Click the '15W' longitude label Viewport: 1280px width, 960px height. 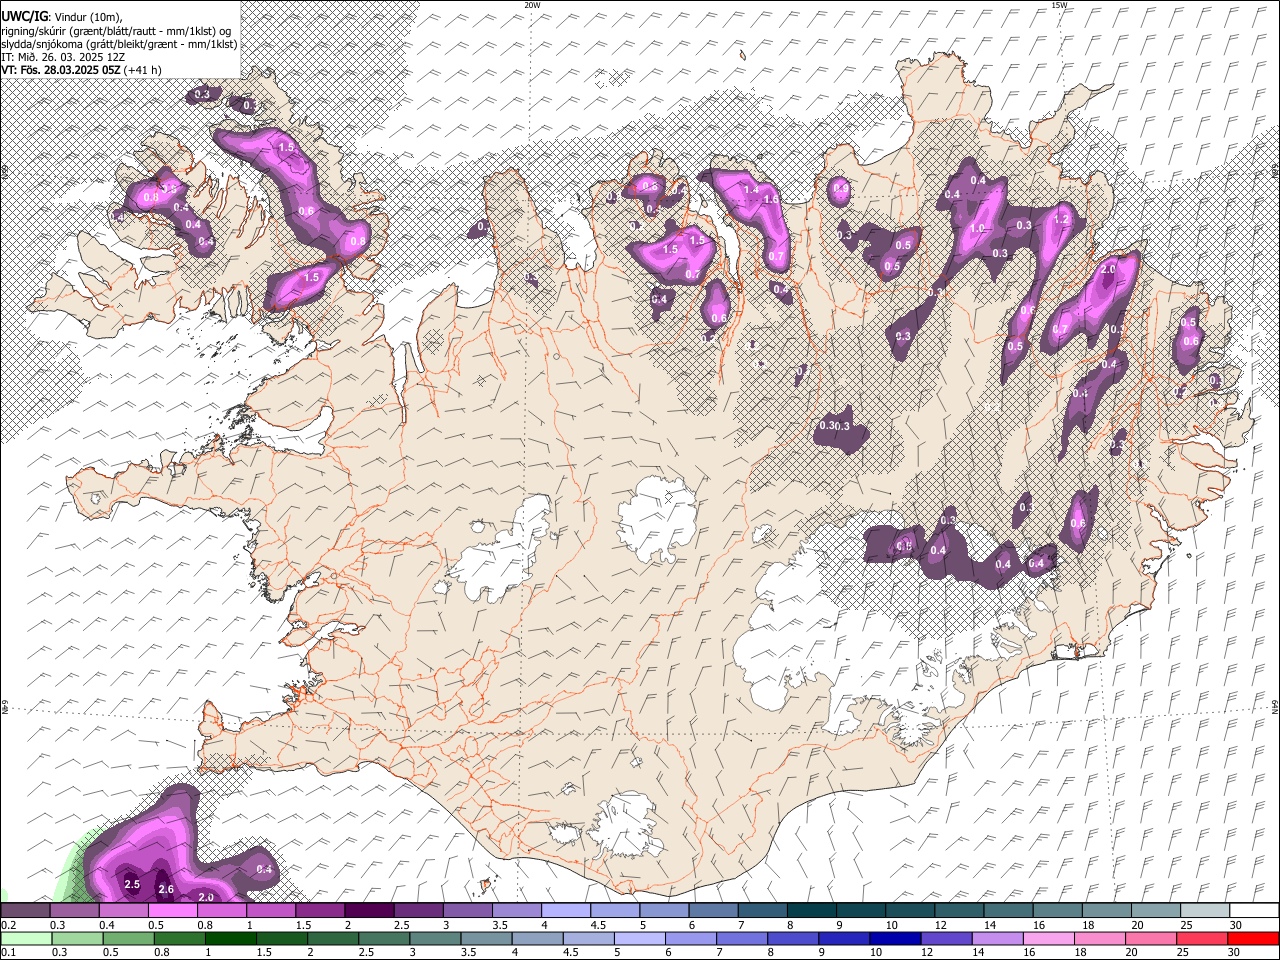(x=1059, y=5)
